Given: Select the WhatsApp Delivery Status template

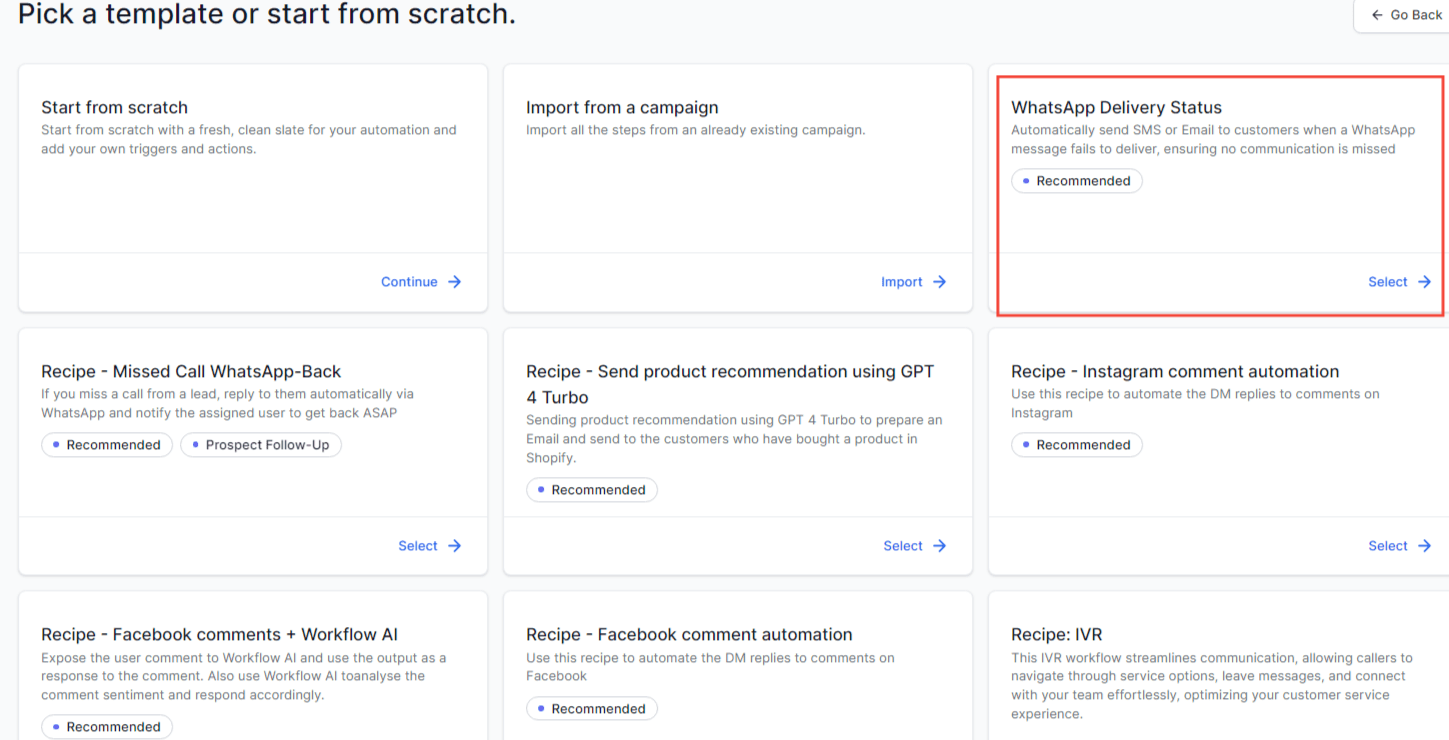Looking at the screenshot, I should pyautogui.click(x=1387, y=282).
